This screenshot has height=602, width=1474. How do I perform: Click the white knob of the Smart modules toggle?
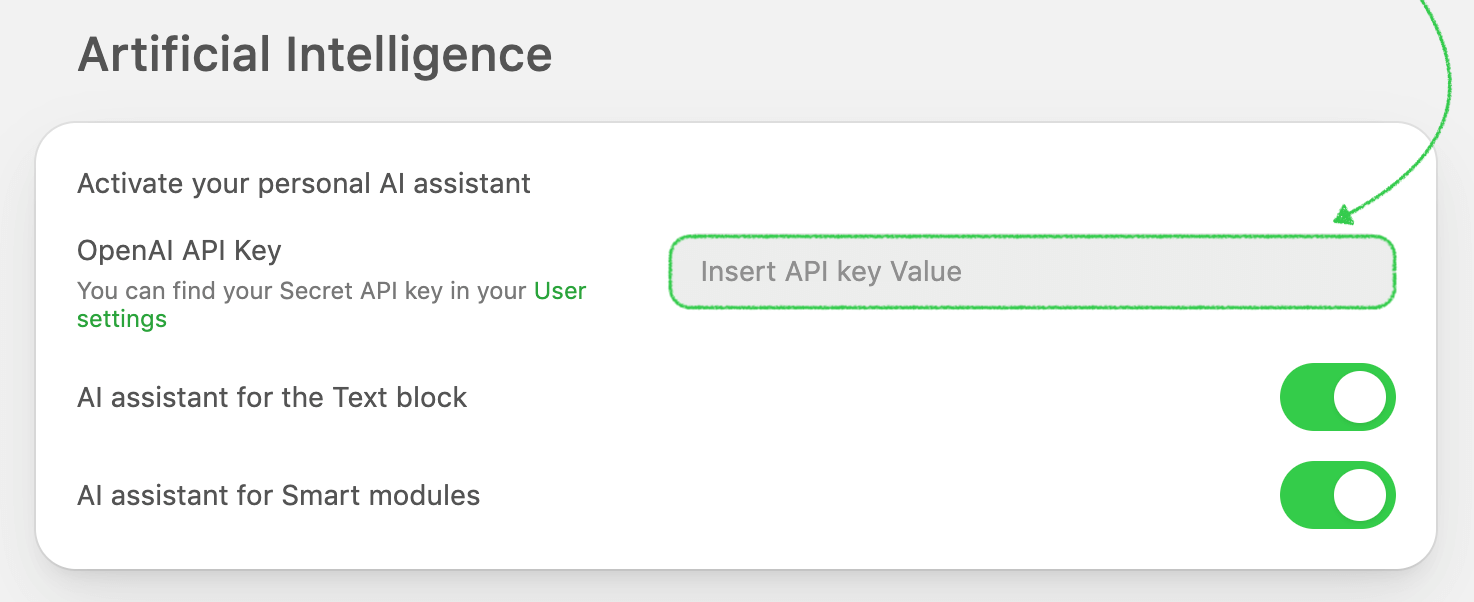1360,495
